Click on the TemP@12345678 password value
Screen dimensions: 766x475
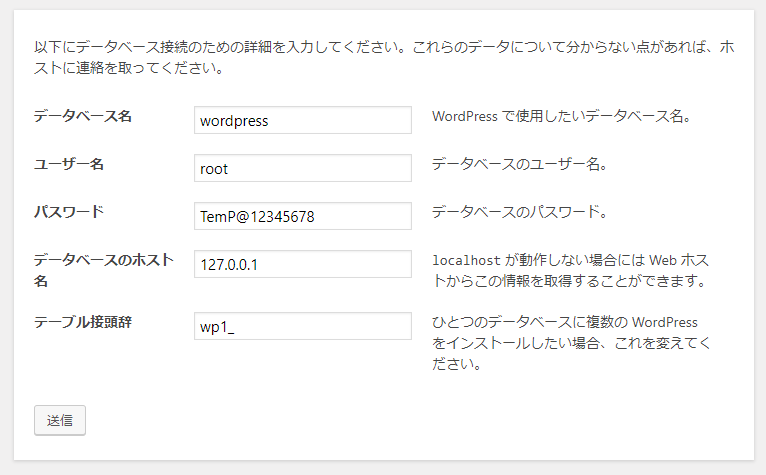click(x=261, y=217)
